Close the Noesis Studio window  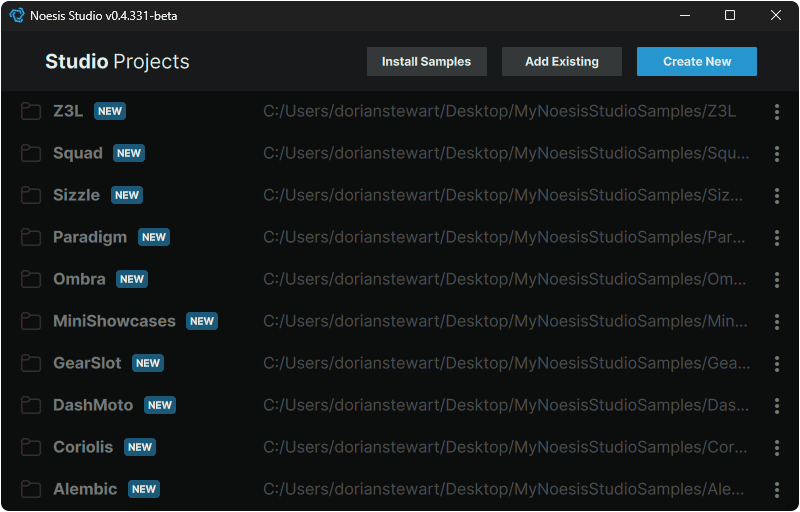(776, 15)
